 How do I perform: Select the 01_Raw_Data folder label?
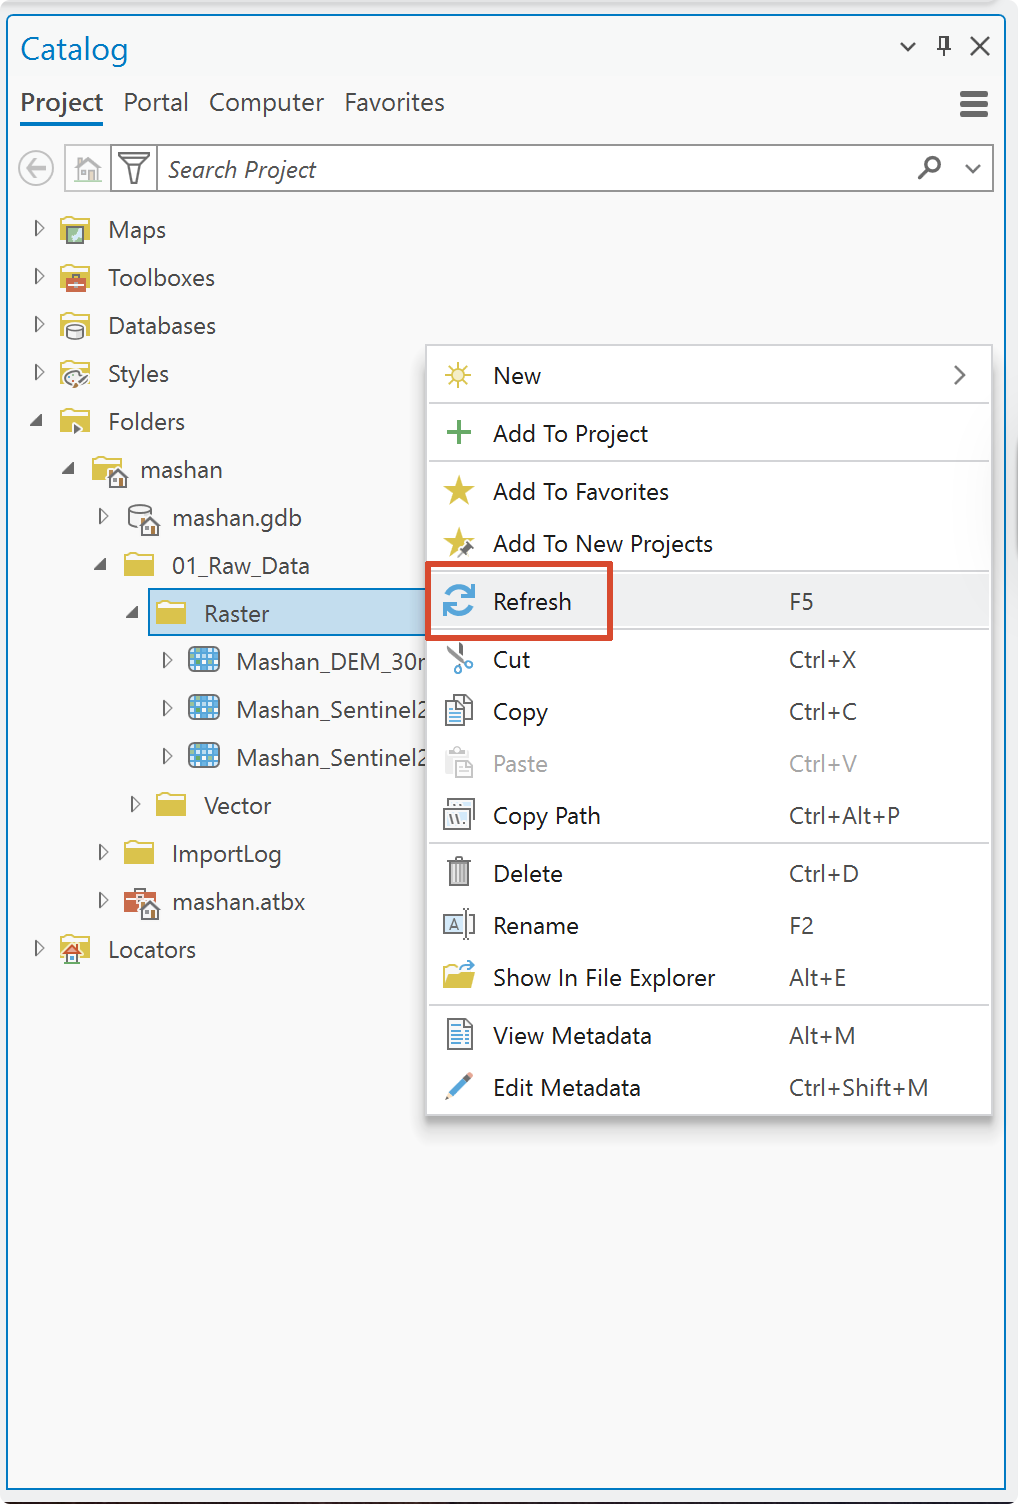(241, 566)
